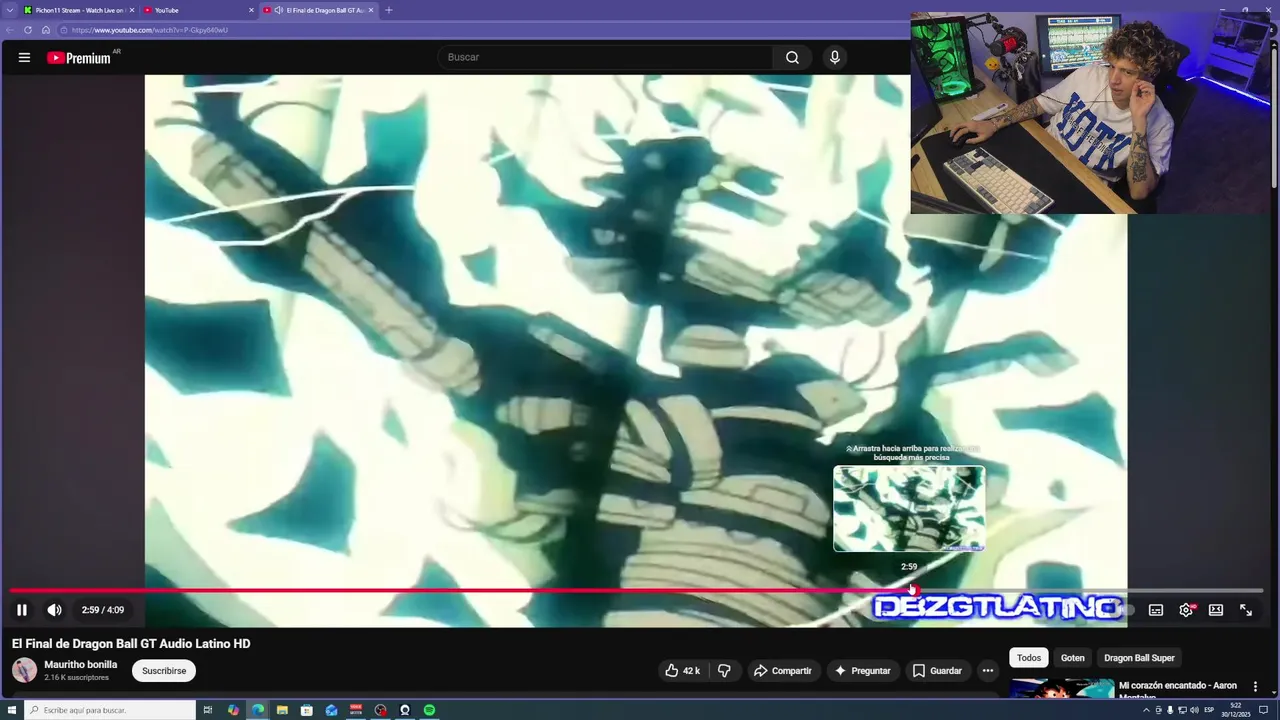Image resolution: width=1280 pixels, height=720 pixels.
Task: Open the tray clock showing 5:22
Action: (1237, 710)
